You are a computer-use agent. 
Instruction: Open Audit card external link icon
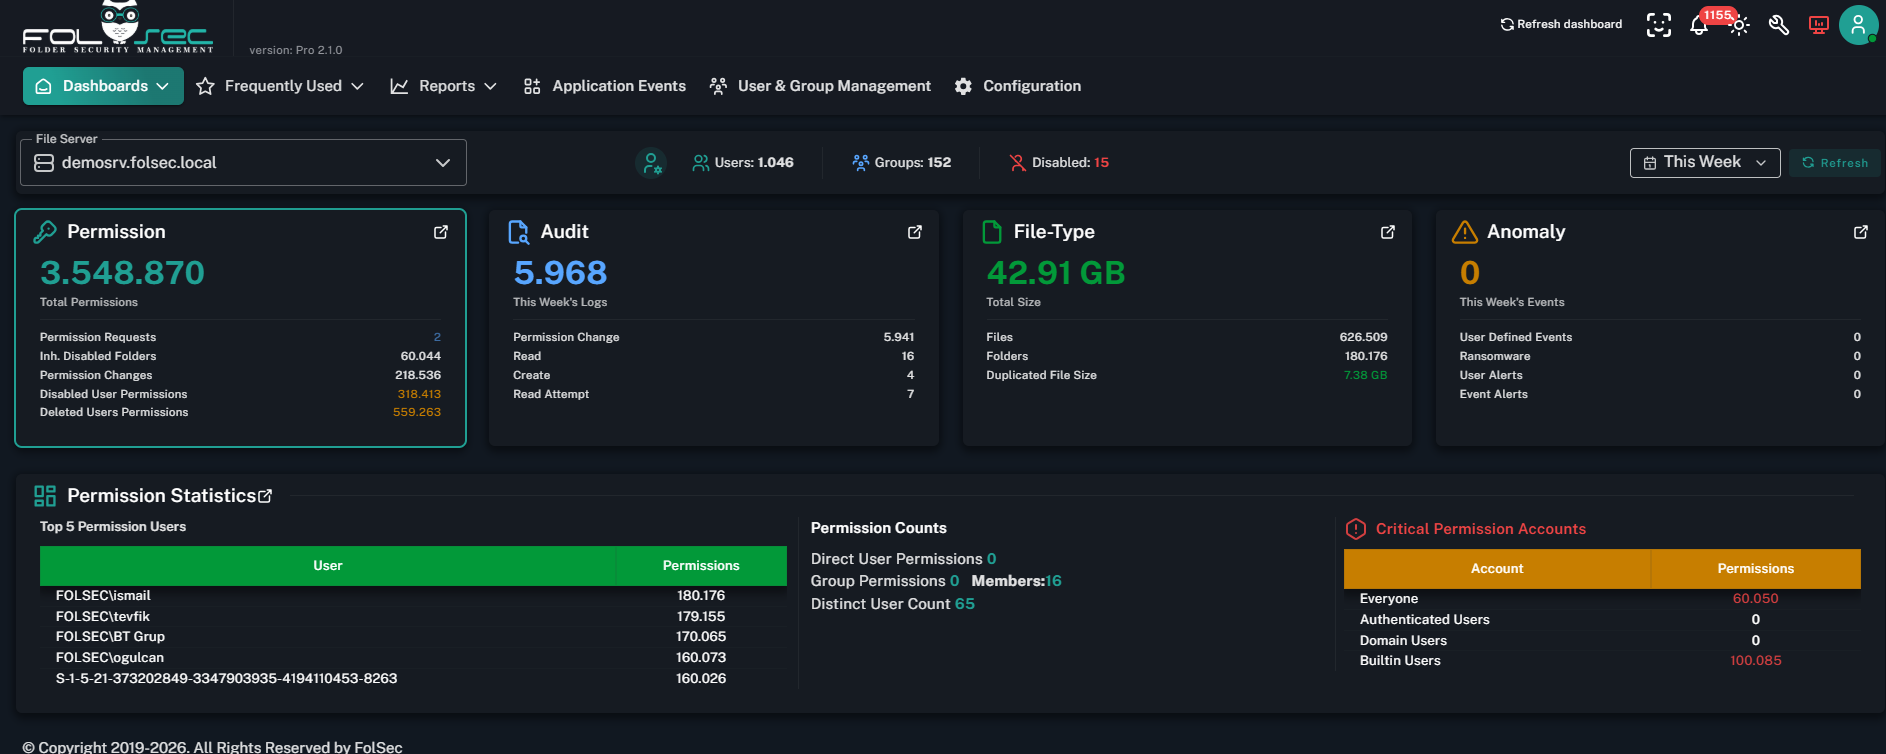pyautogui.click(x=915, y=232)
